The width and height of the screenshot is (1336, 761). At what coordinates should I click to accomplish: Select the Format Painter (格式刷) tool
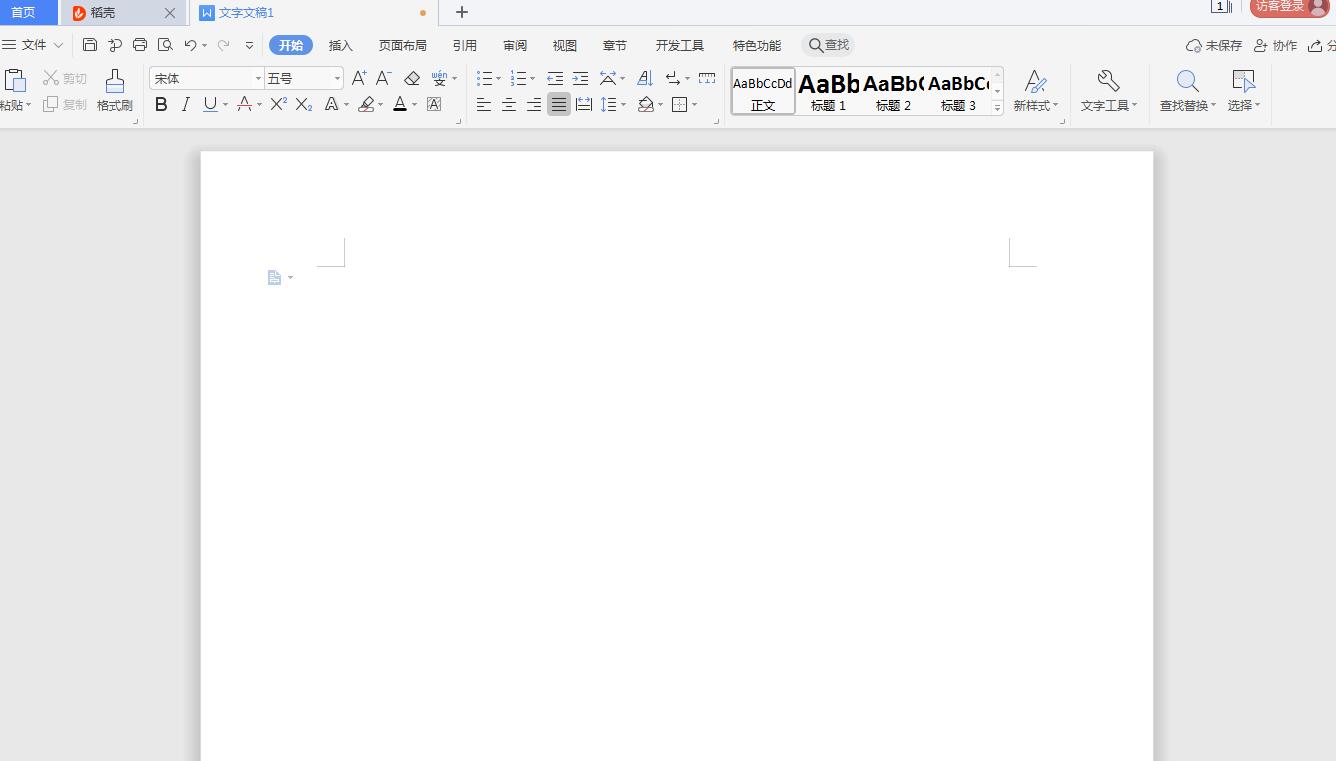[x=115, y=90]
